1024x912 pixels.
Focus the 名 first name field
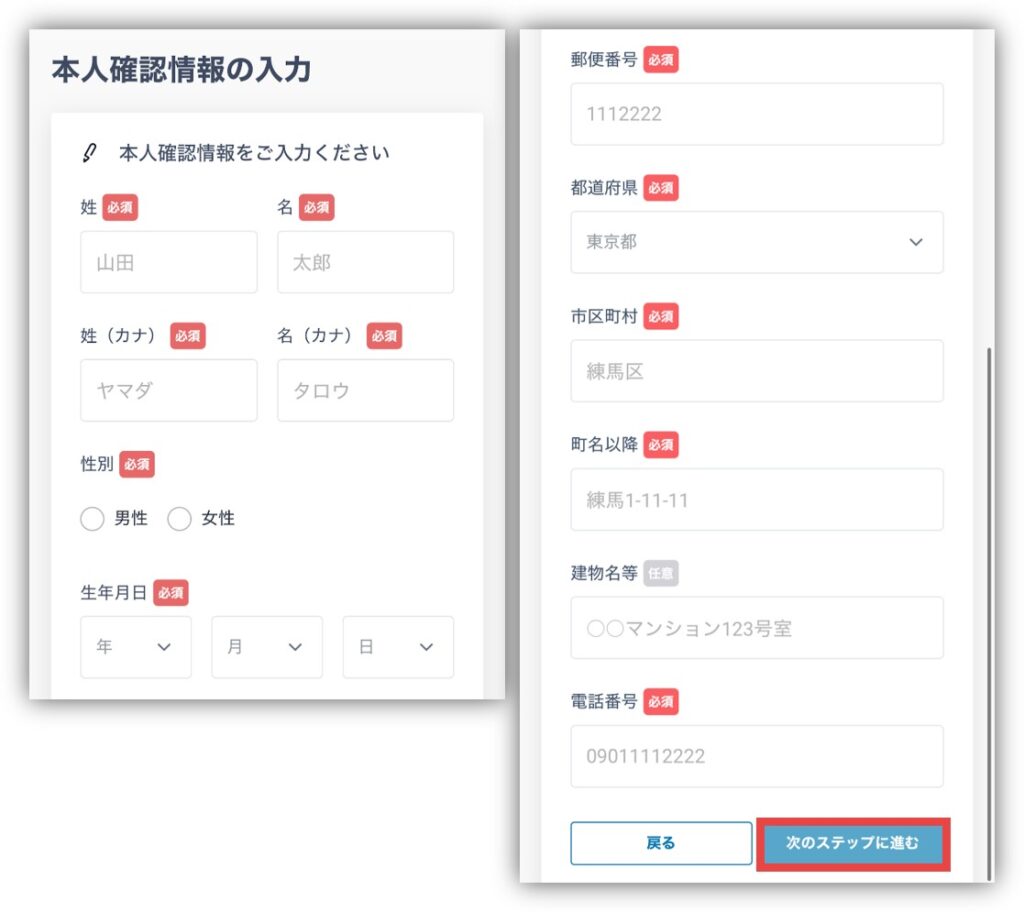365,263
